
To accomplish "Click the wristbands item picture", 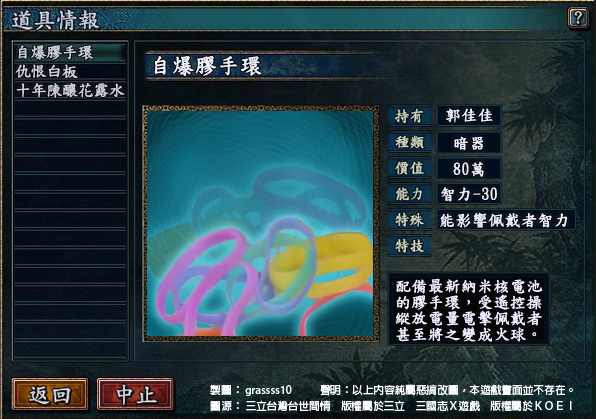I will [x=261, y=224].
